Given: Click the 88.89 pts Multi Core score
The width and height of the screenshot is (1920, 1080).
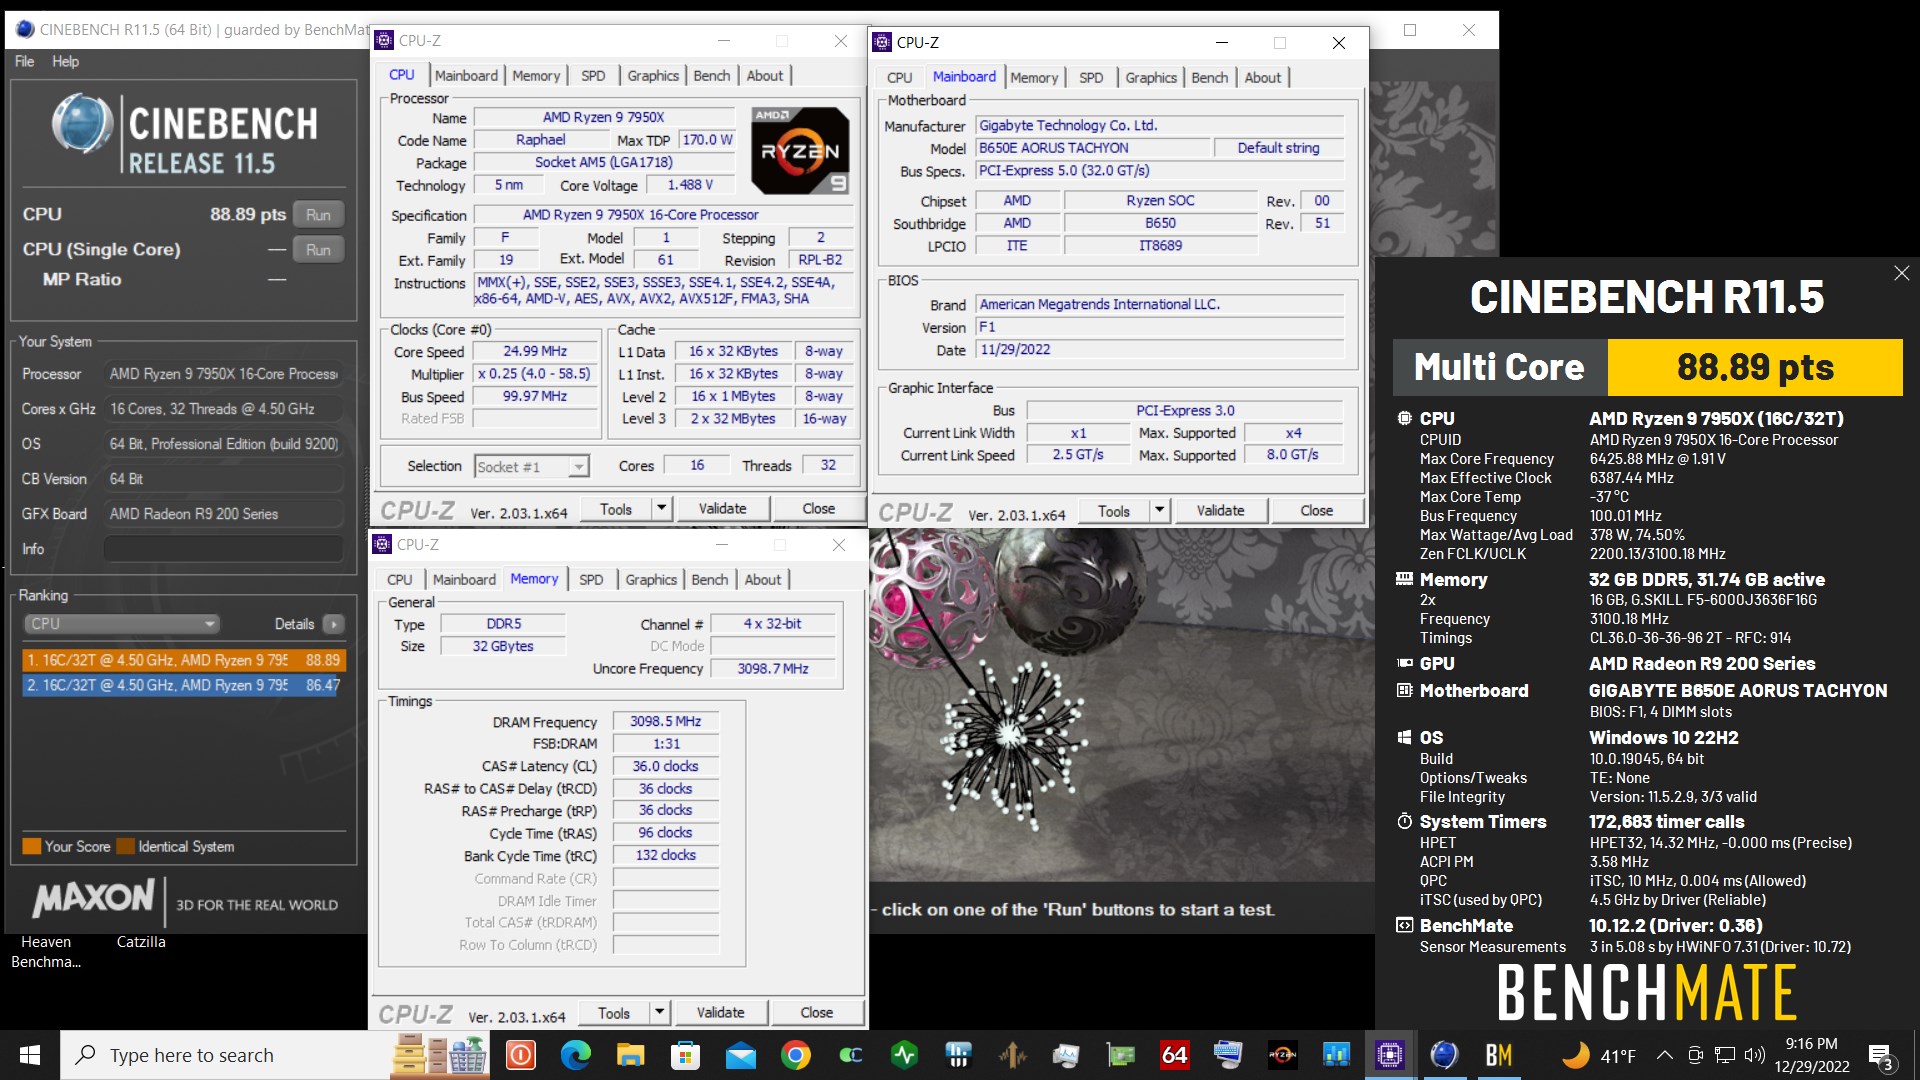Looking at the screenshot, I should [x=1755, y=367].
